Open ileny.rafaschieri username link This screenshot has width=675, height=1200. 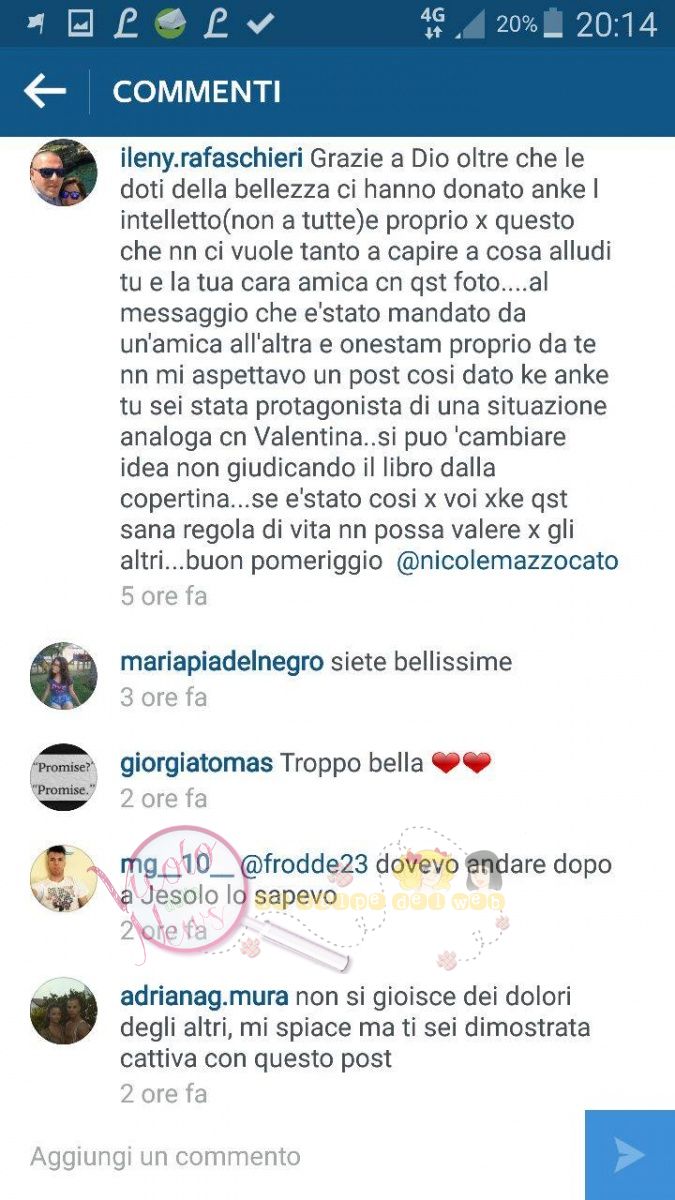click(211, 159)
